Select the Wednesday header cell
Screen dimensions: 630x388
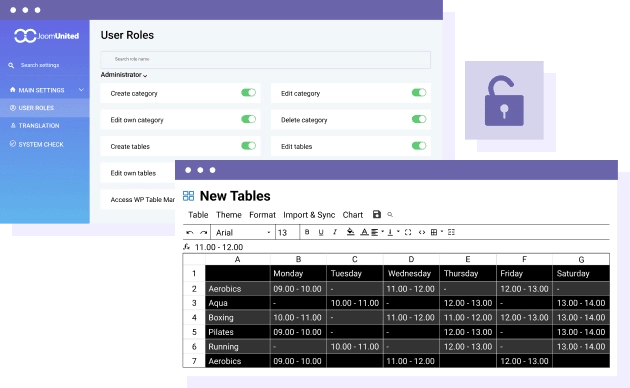click(411, 274)
